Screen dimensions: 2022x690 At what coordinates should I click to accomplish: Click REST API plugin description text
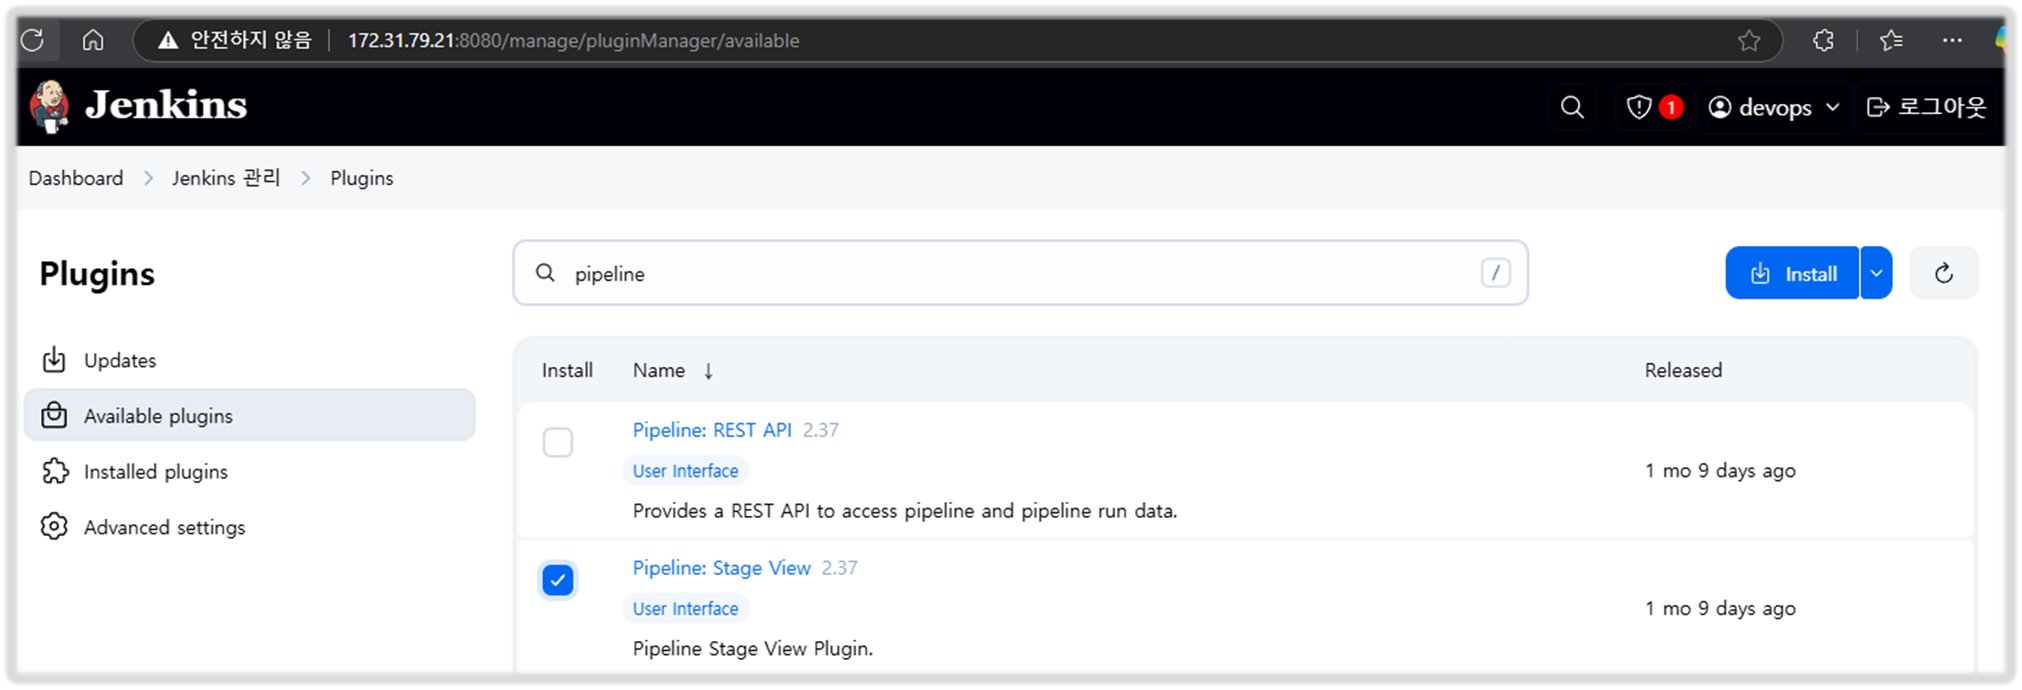[x=905, y=510]
